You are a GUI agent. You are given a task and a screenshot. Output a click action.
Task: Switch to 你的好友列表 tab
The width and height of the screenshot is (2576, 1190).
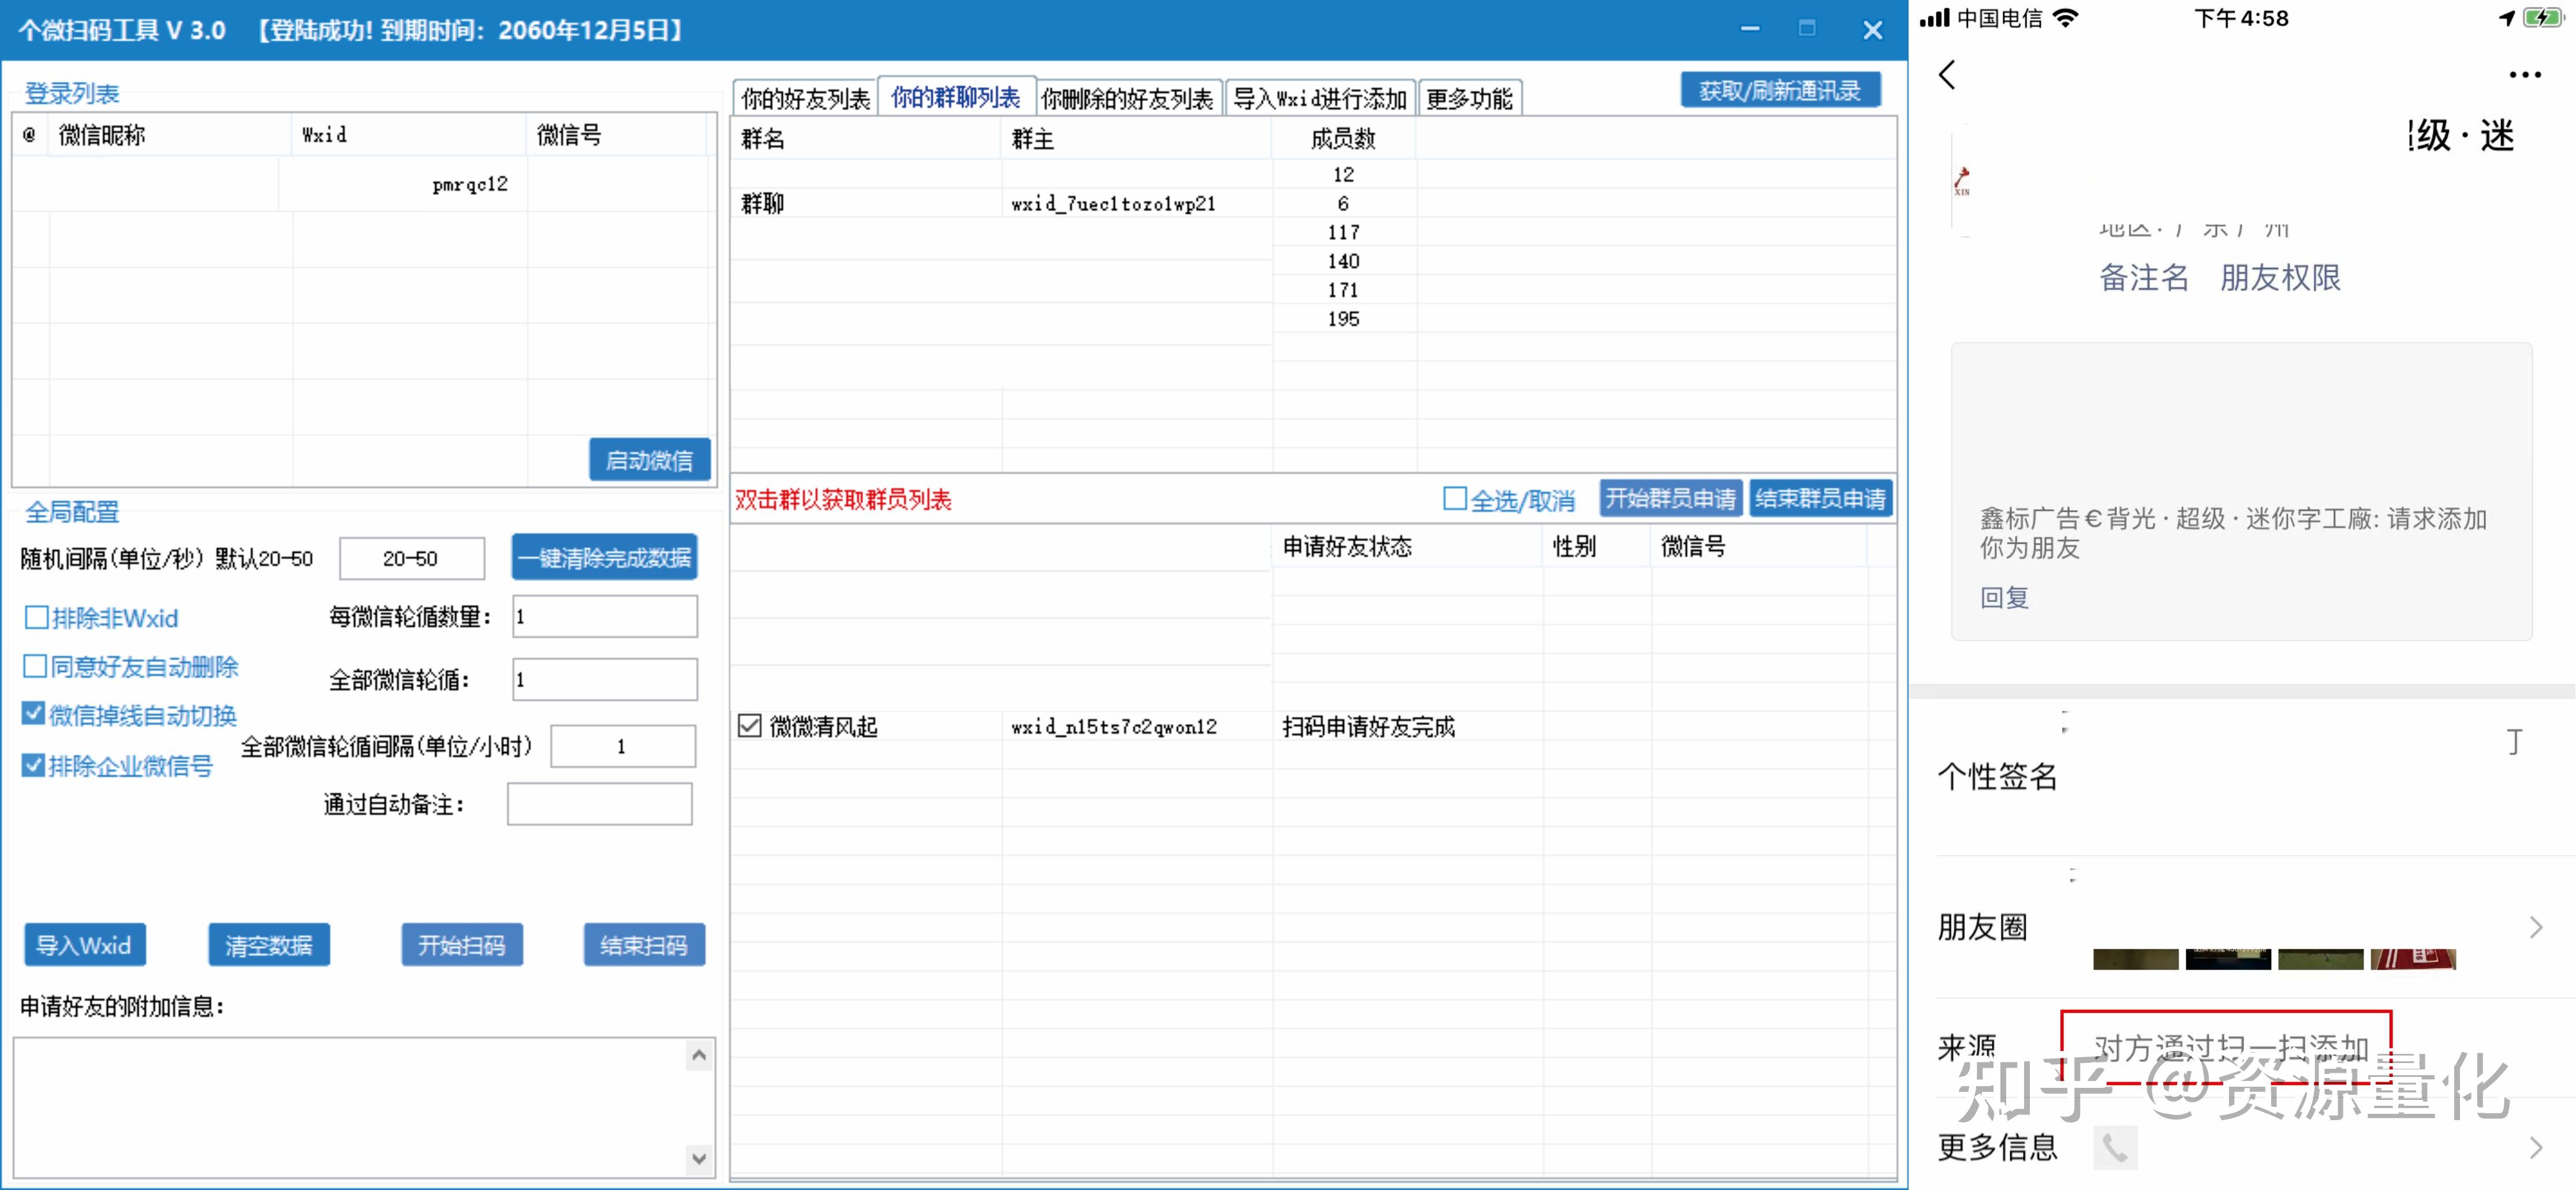805,98
